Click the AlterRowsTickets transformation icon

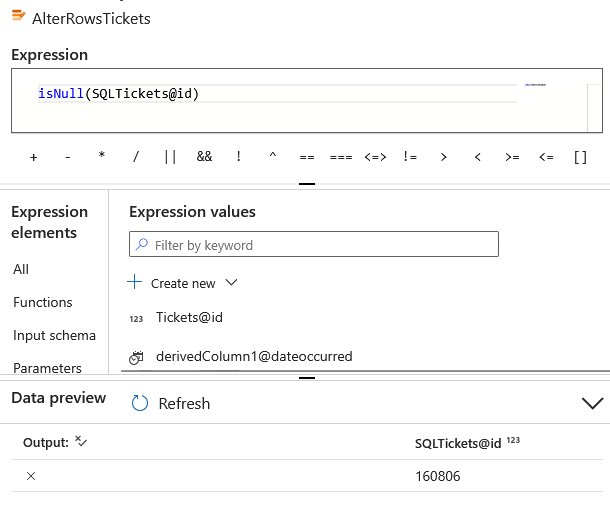click(x=19, y=17)
